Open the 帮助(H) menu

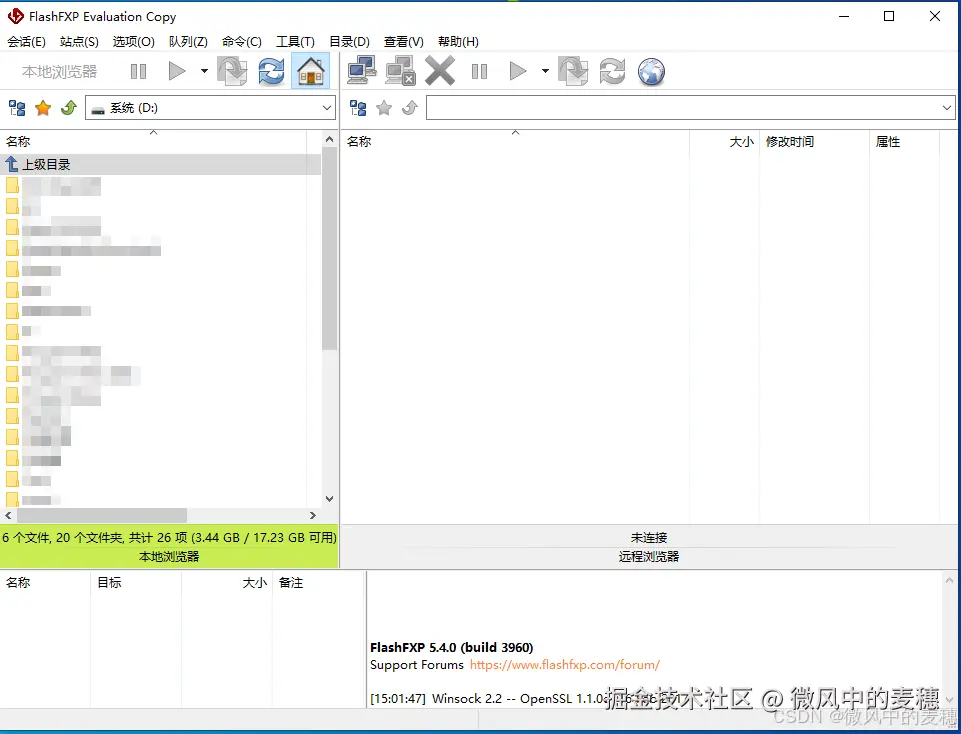pyautogui.click(x=458, y=42)
